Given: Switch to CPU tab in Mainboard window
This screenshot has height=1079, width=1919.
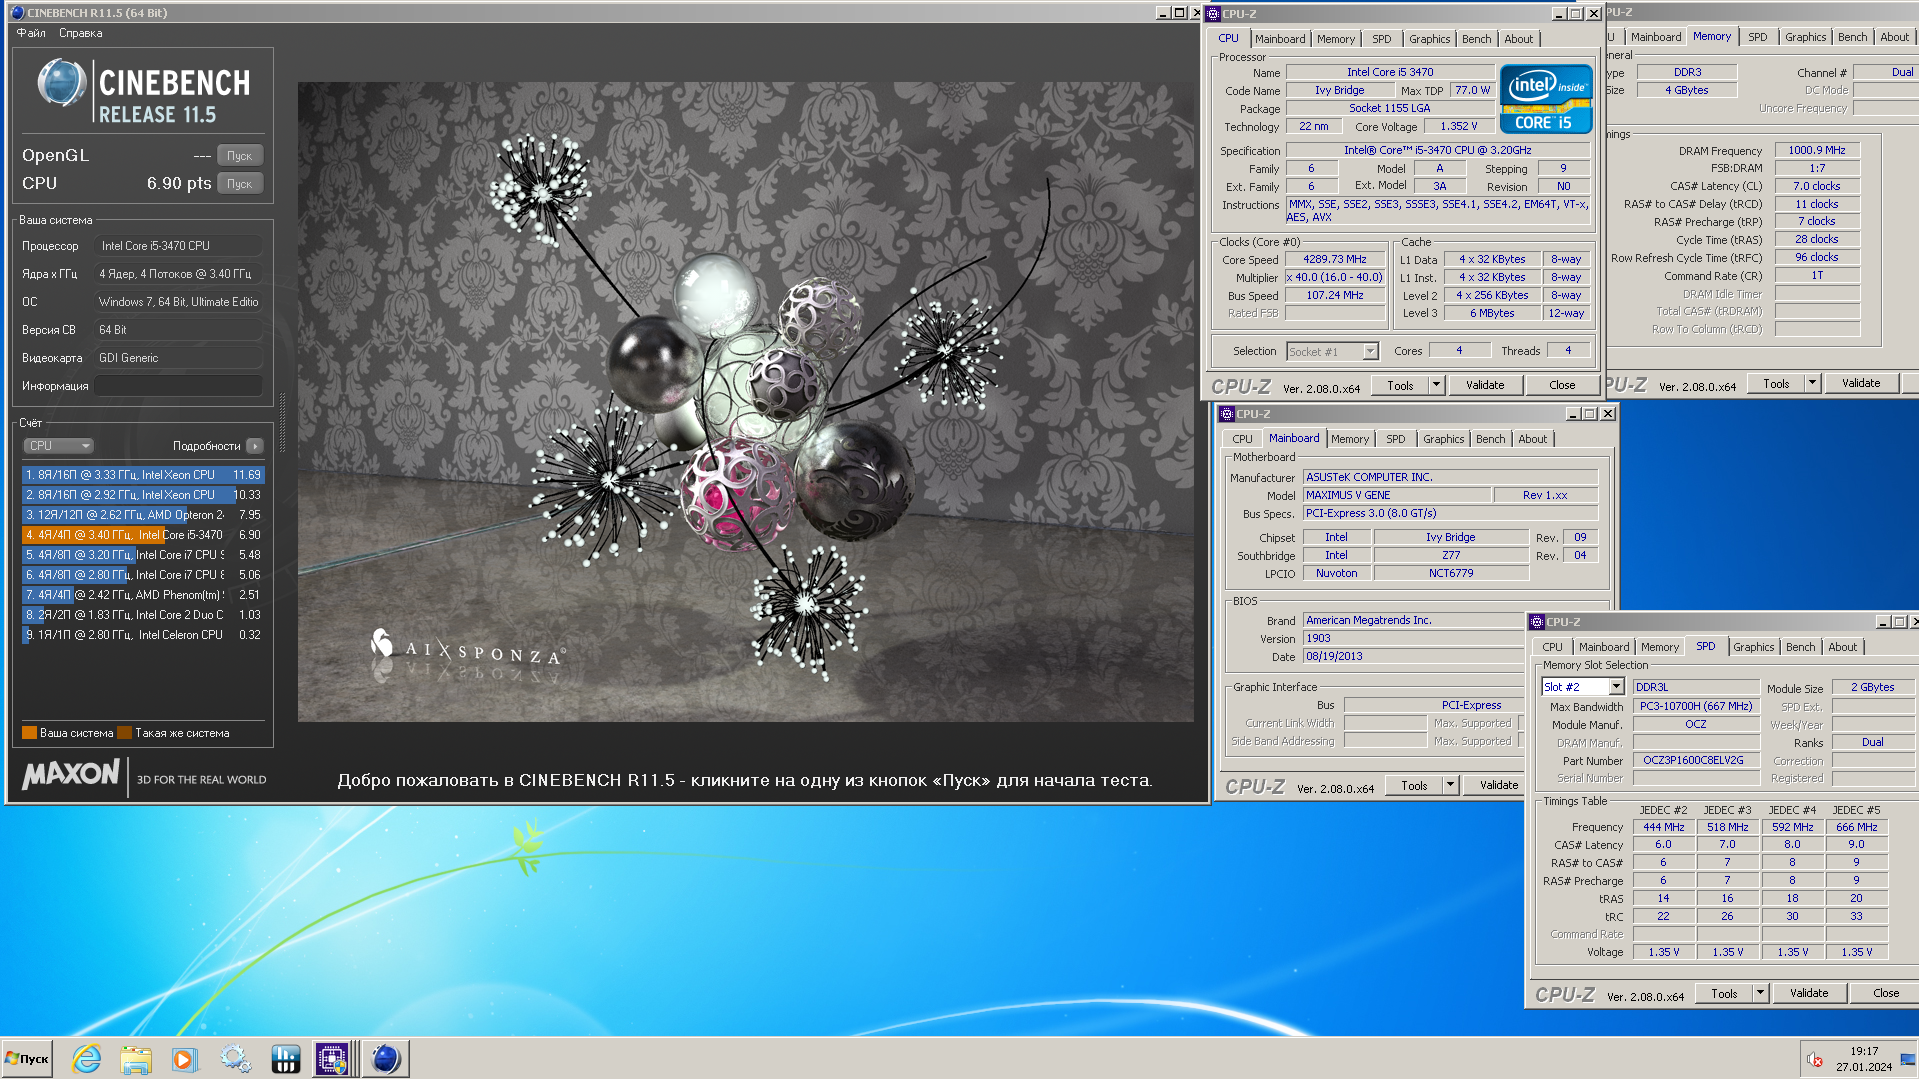Looking at the screenshot, I should [1242, 439].
